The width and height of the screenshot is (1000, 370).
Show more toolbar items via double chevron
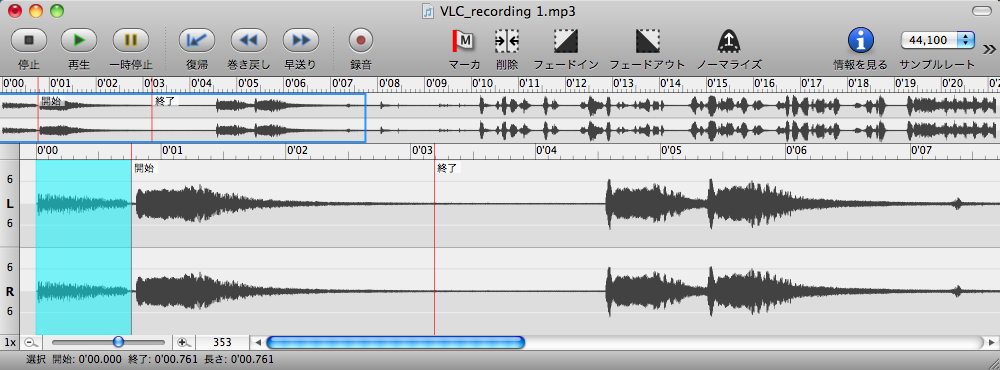tap(989, 48)
